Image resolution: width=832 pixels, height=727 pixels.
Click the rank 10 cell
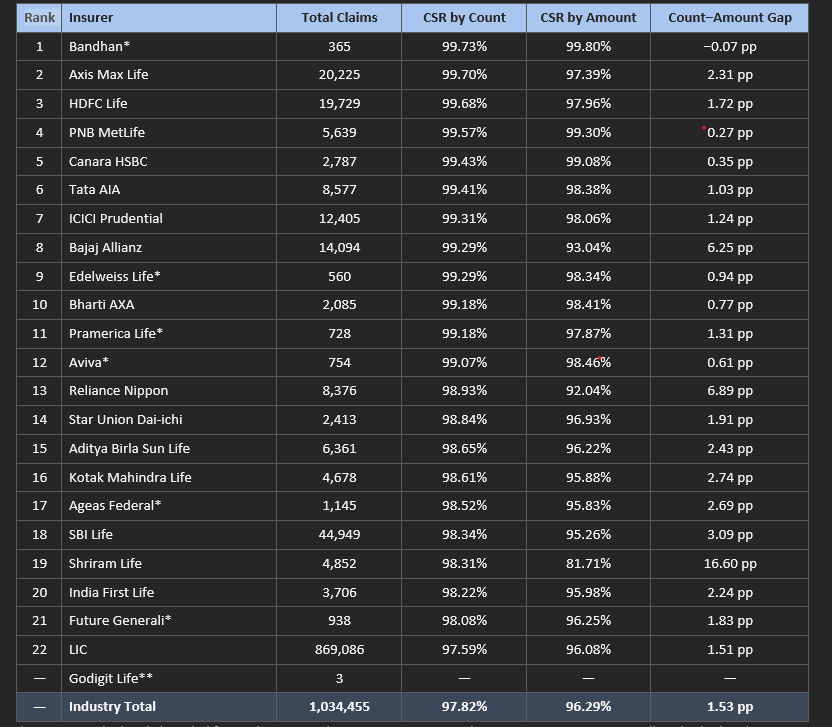point(39,305)
